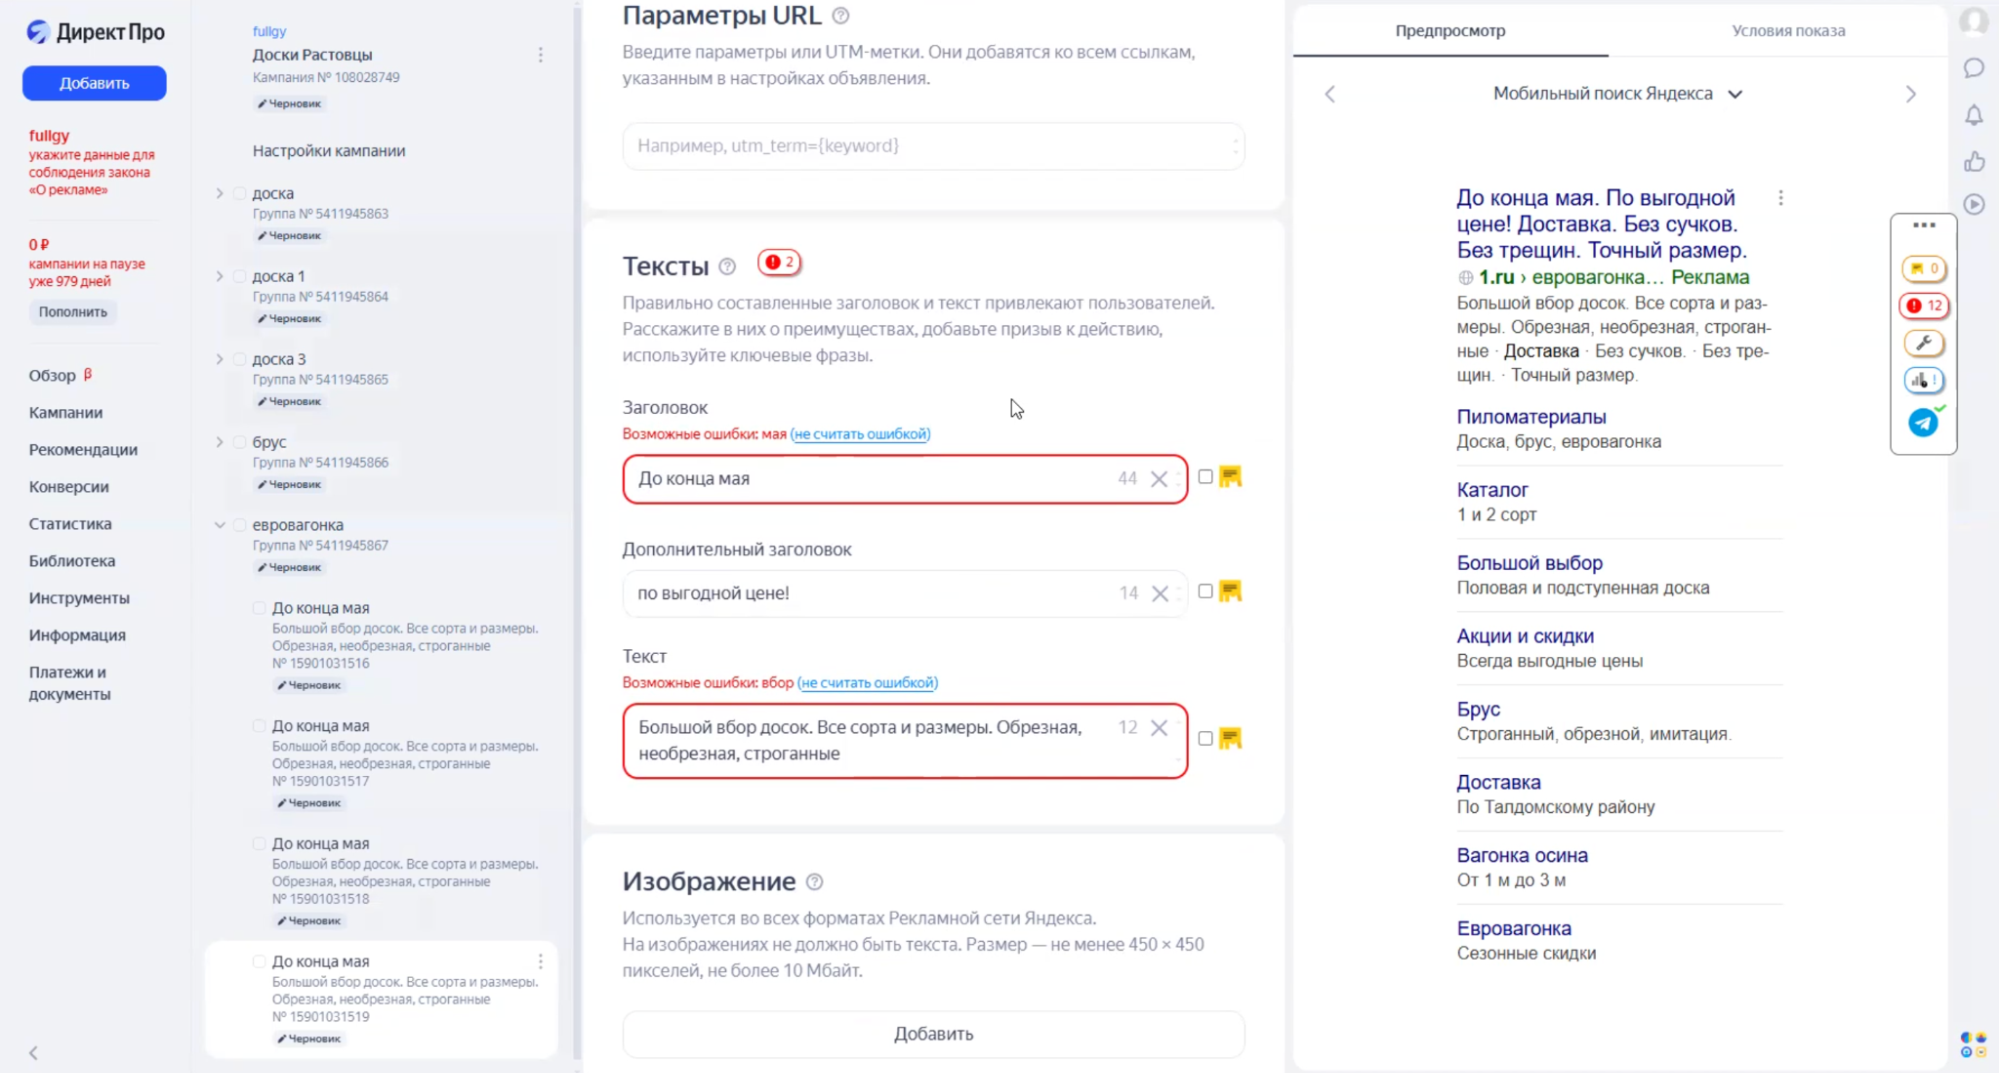Expand the доска group tree node

219,193
